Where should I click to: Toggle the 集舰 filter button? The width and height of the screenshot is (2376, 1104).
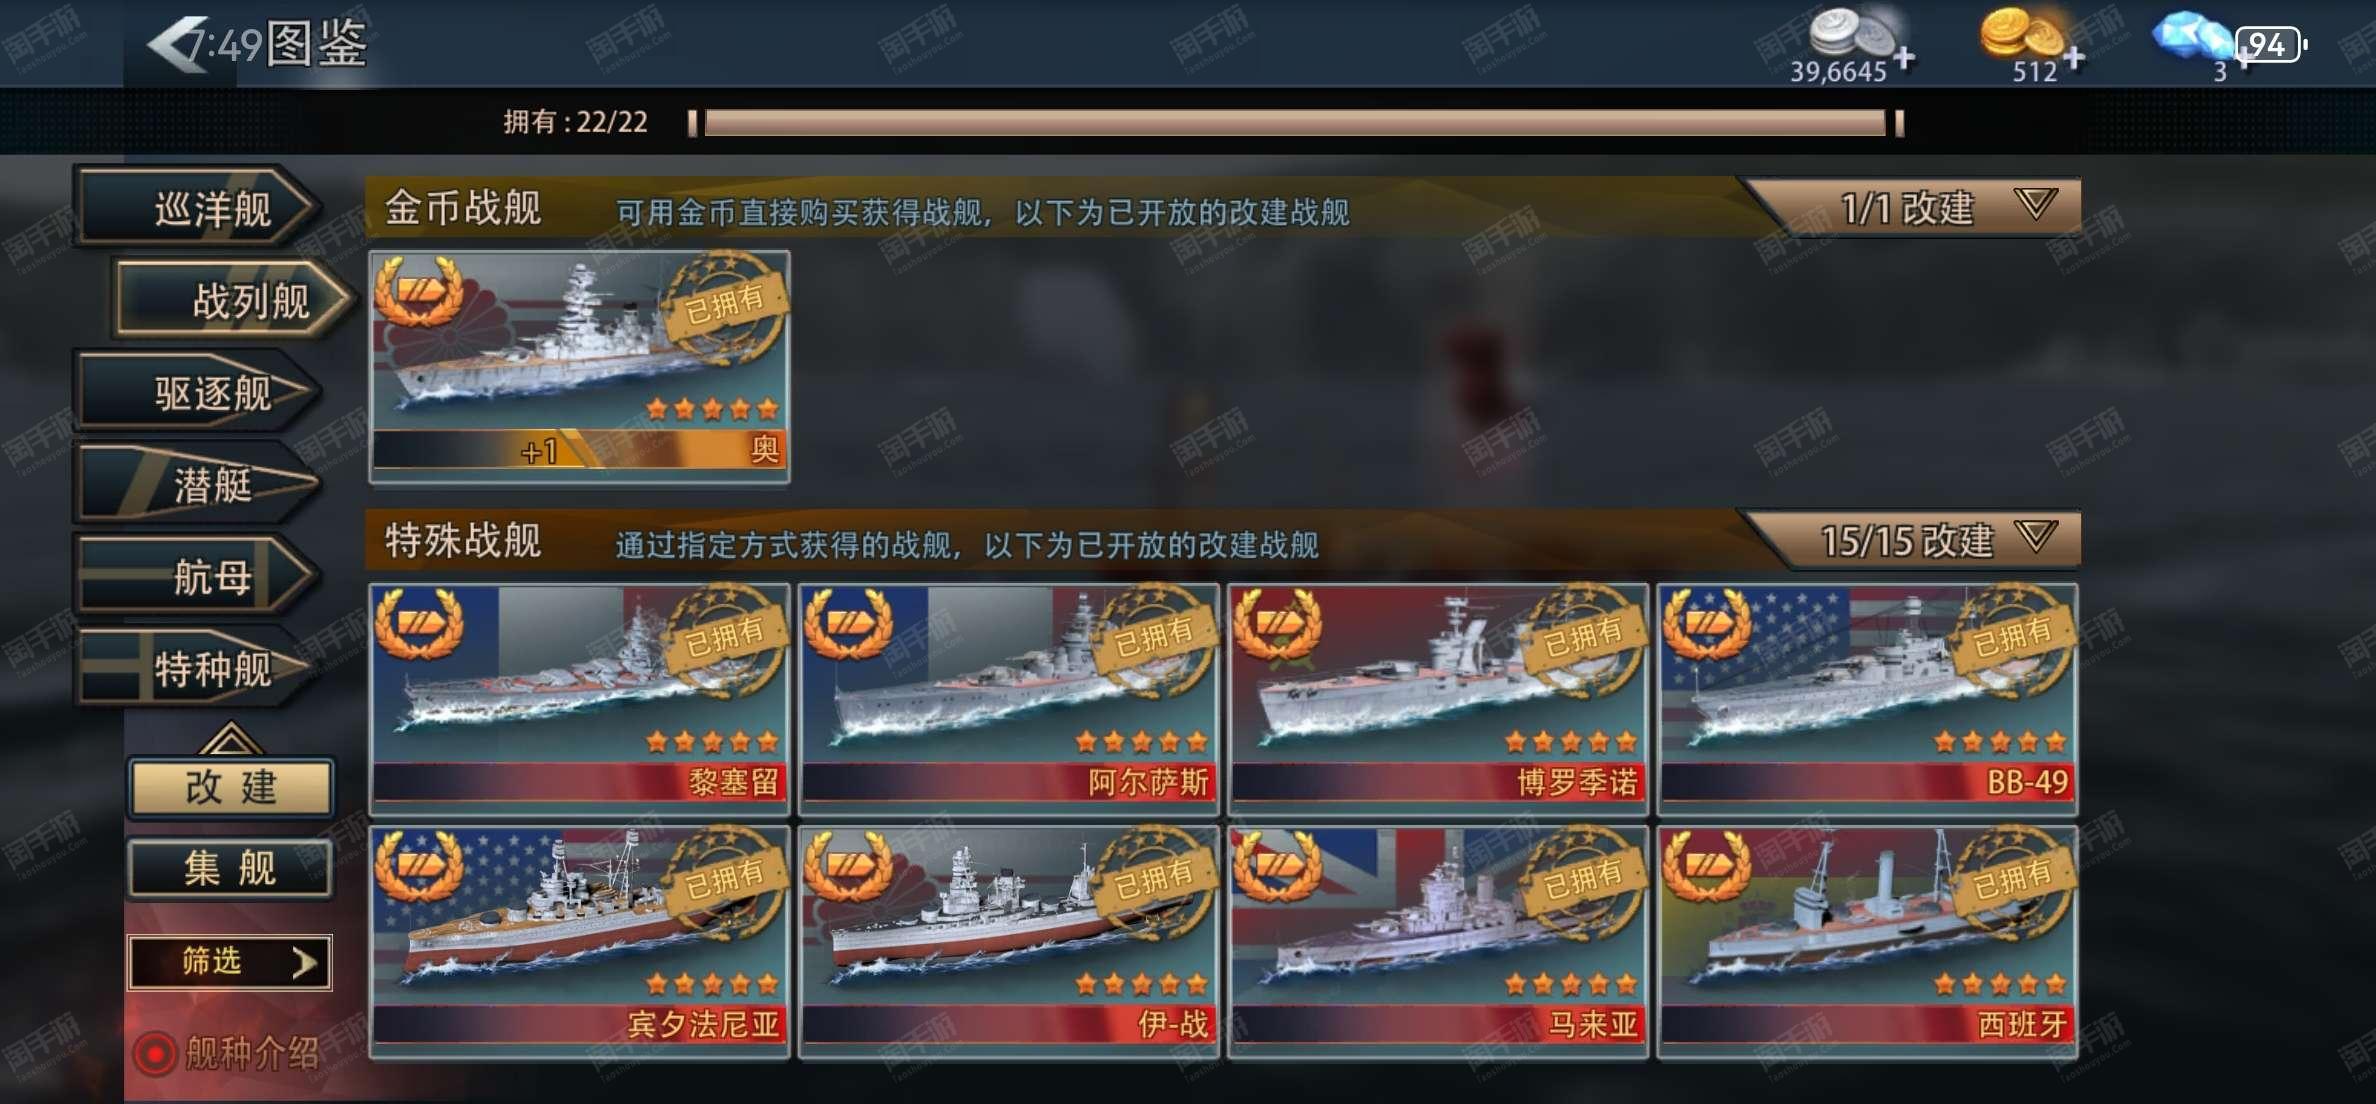click(231, 867)
